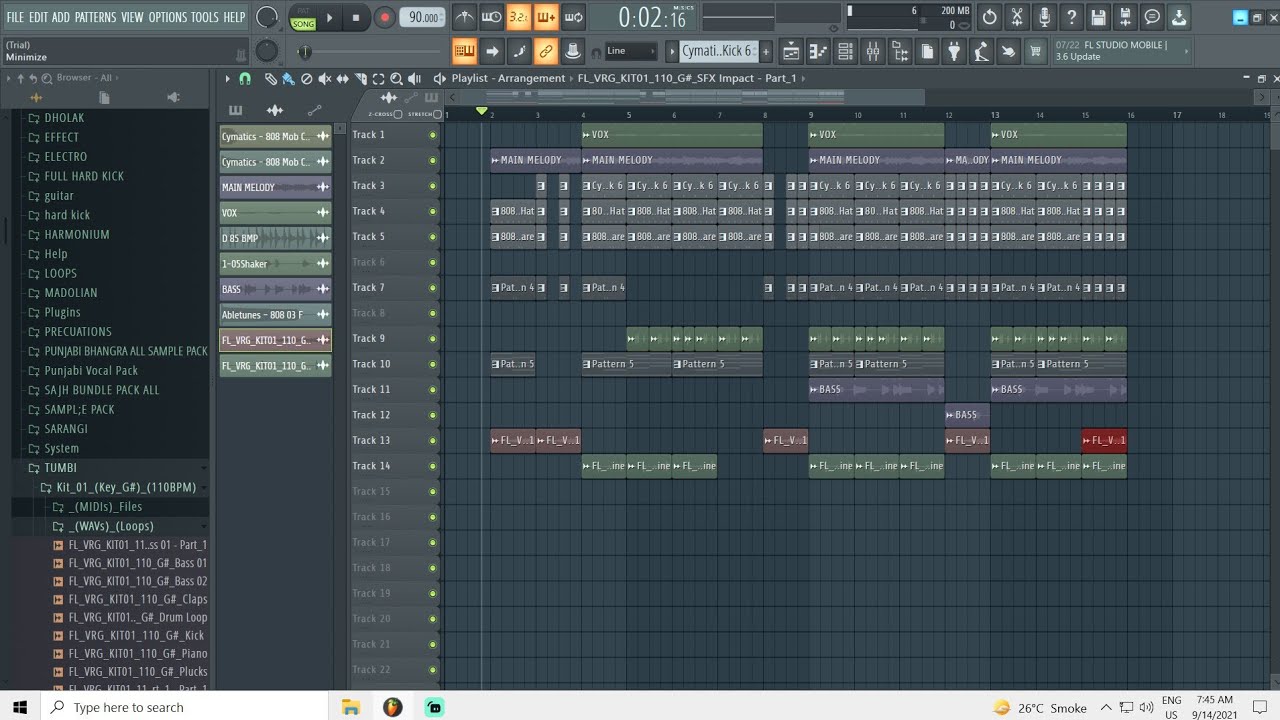Click the Render export audio icon

(x=1125, y=17)
